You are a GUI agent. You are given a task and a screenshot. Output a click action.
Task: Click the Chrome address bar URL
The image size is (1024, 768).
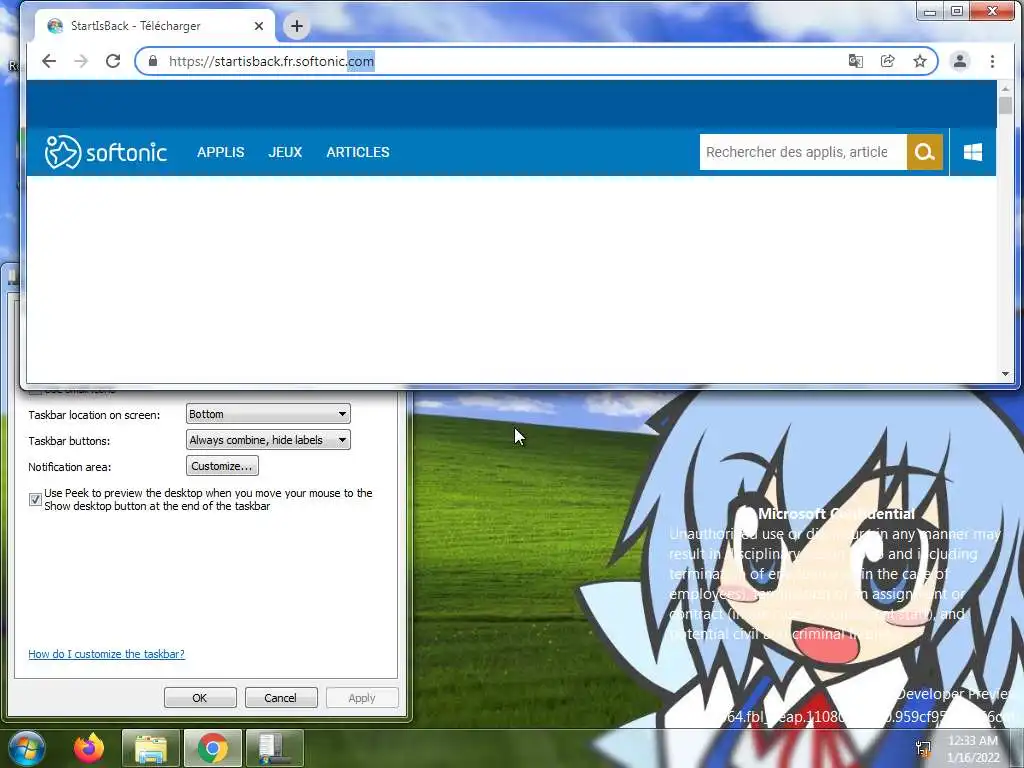coord(271,61)
